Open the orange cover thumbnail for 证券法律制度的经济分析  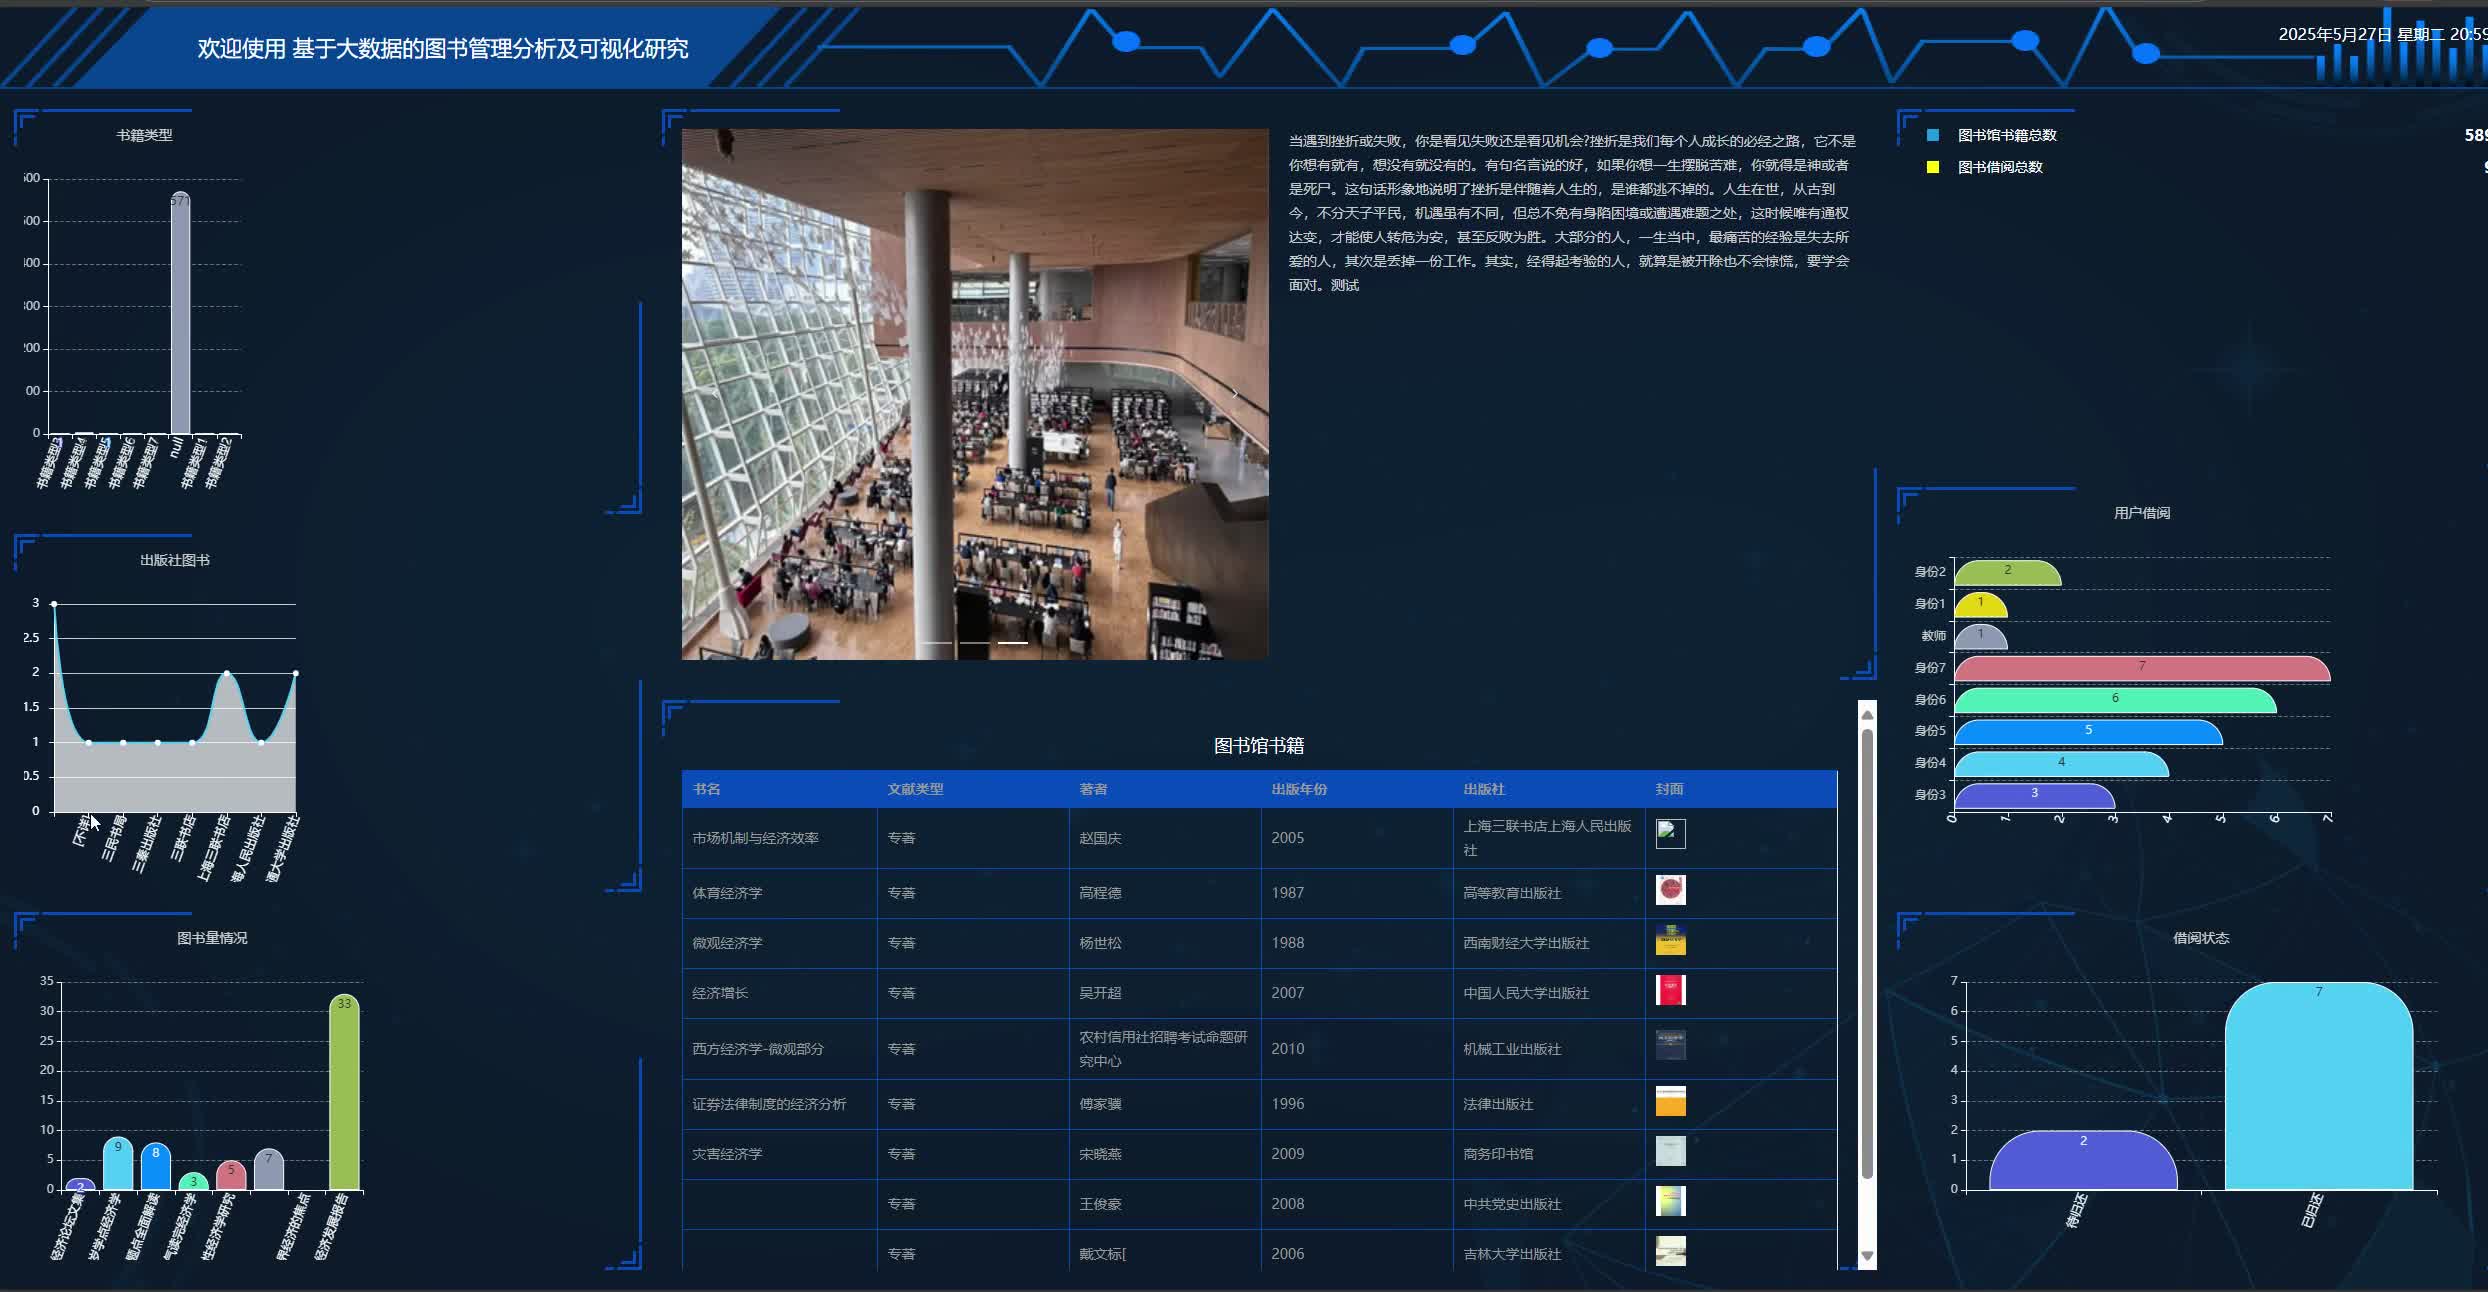click(1670, 1101)
